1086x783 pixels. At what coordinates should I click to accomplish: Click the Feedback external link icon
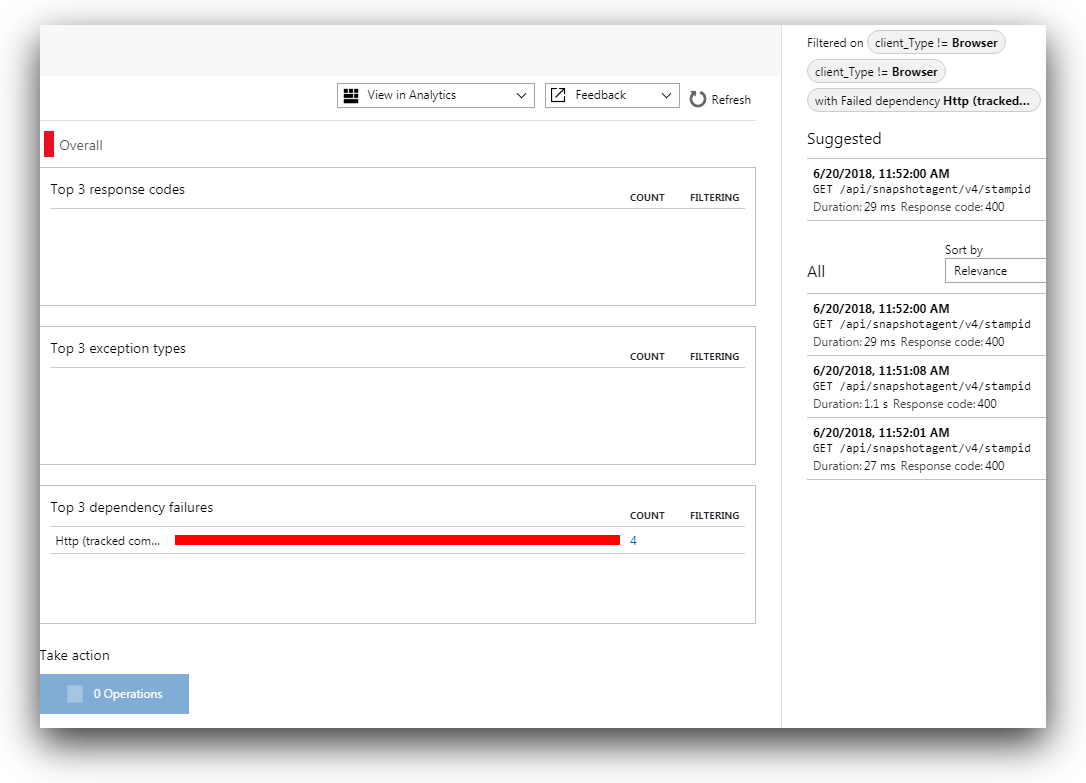[x=559, y=96]
